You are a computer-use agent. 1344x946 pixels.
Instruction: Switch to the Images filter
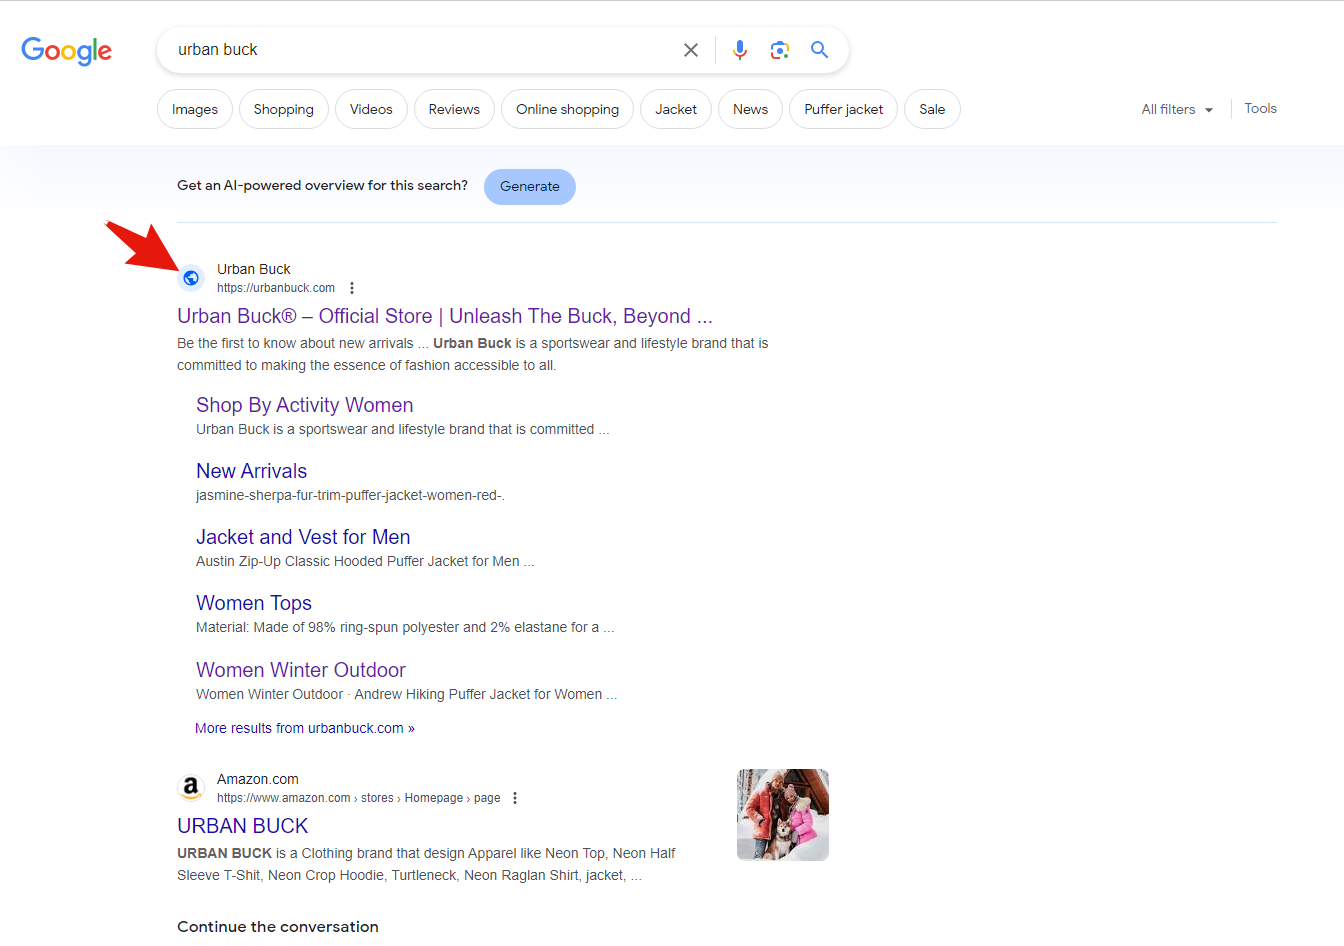195,109
